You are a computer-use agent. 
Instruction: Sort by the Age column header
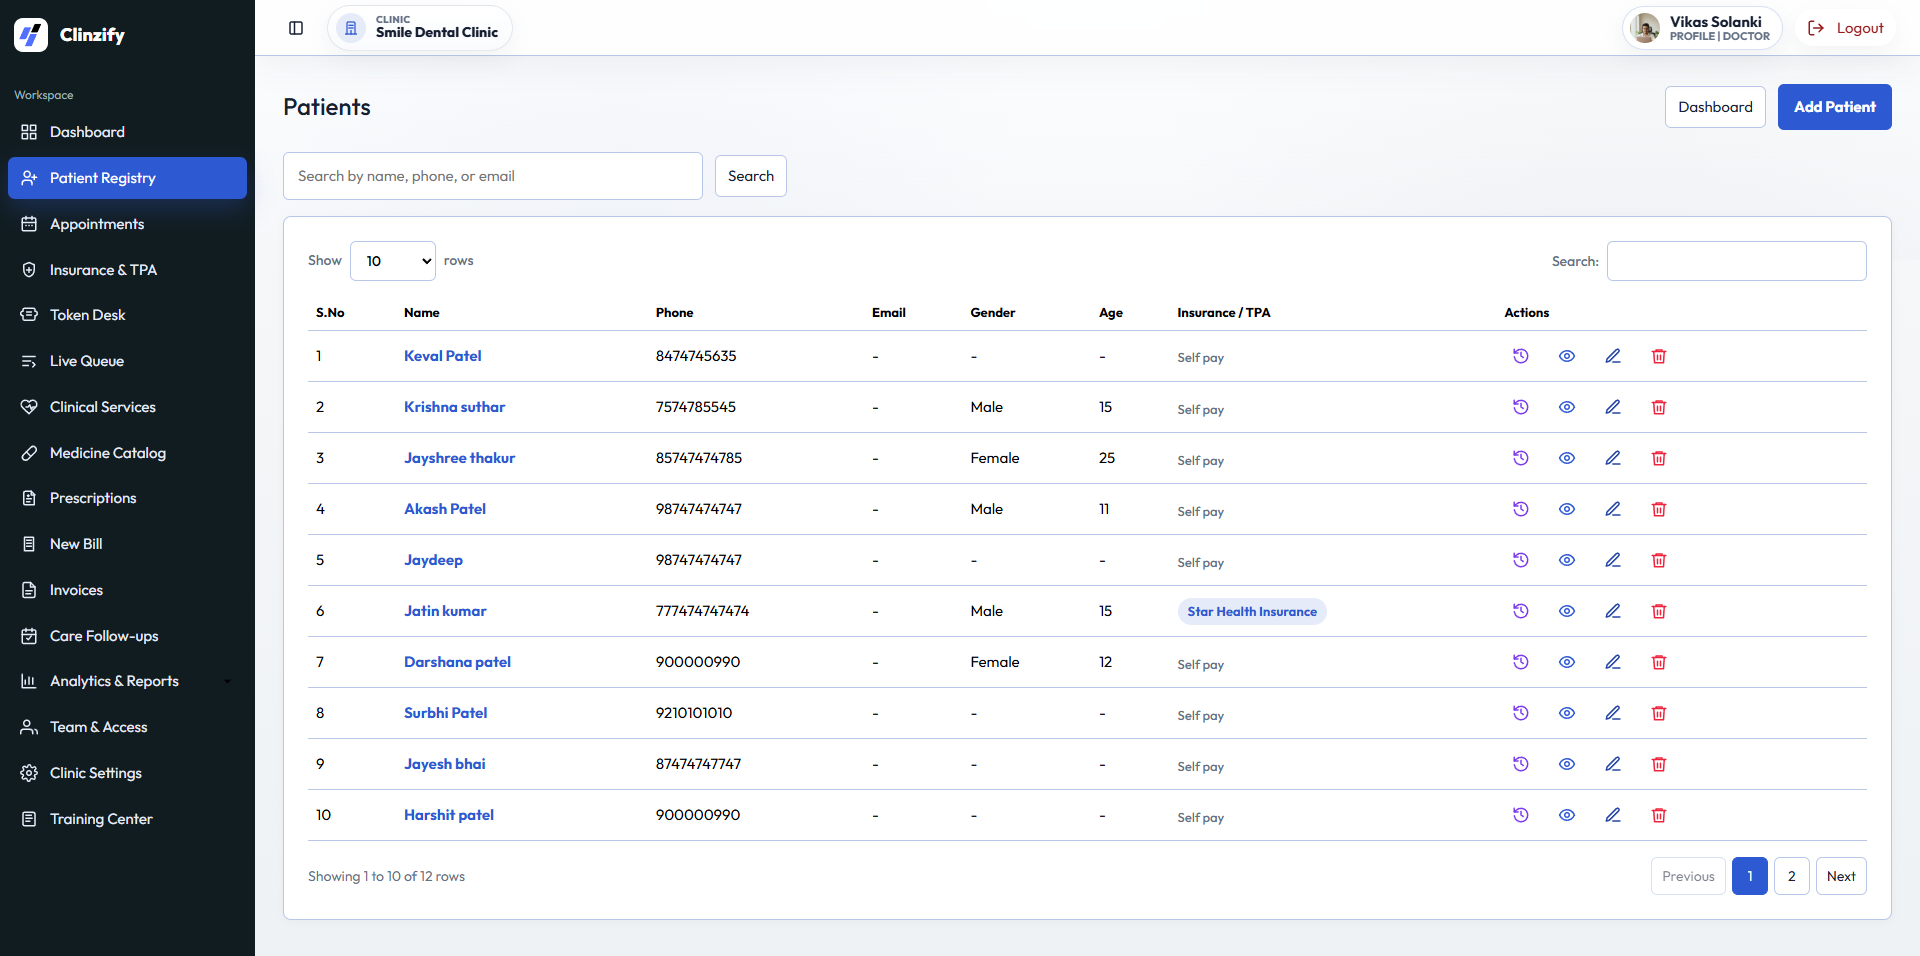pos(1110,313)
